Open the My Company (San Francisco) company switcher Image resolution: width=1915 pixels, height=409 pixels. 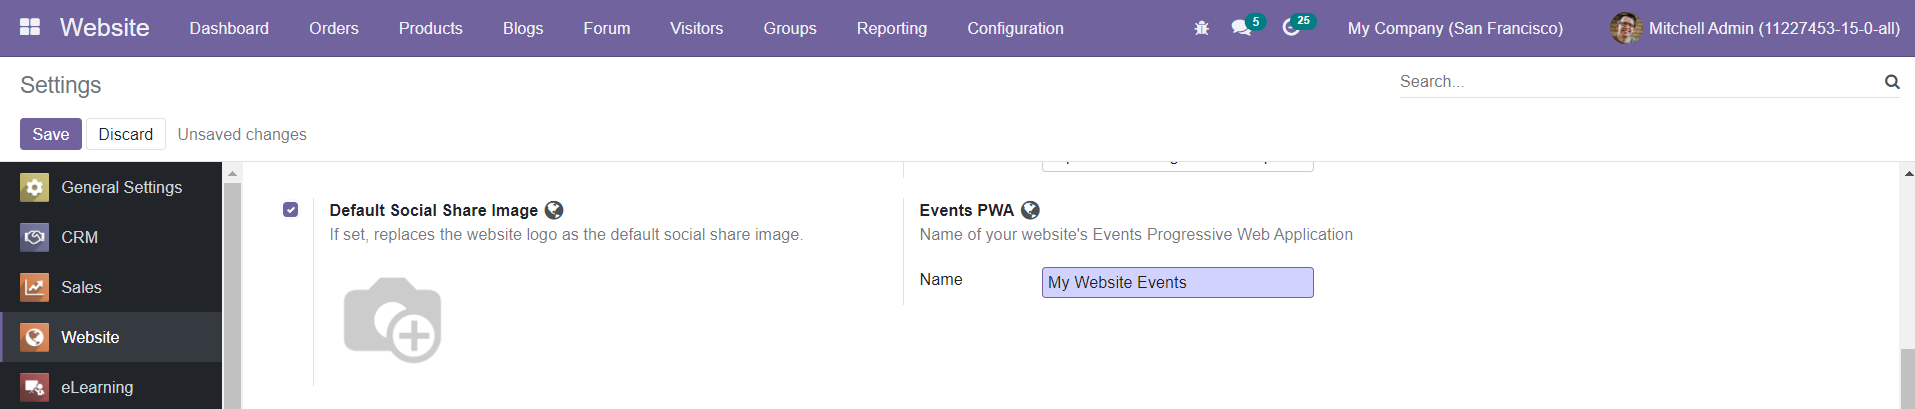pos(1455,28)
